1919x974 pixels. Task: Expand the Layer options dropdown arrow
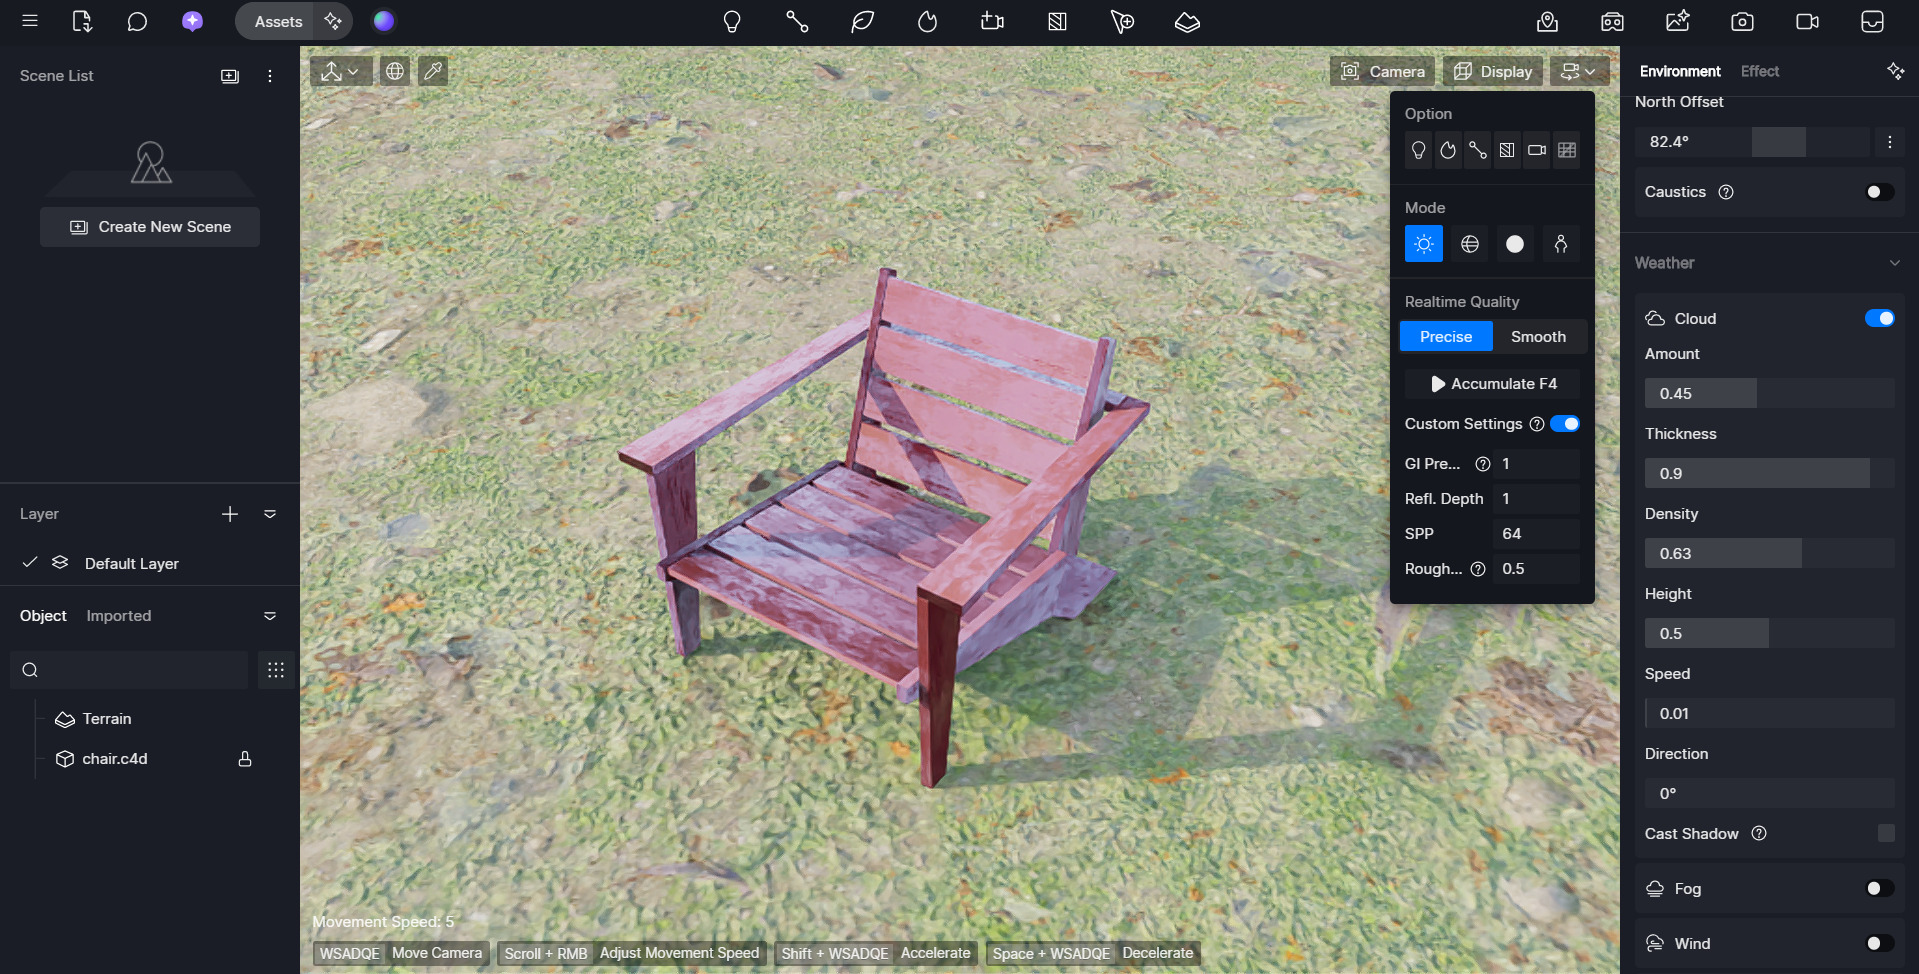click(270, 514)
